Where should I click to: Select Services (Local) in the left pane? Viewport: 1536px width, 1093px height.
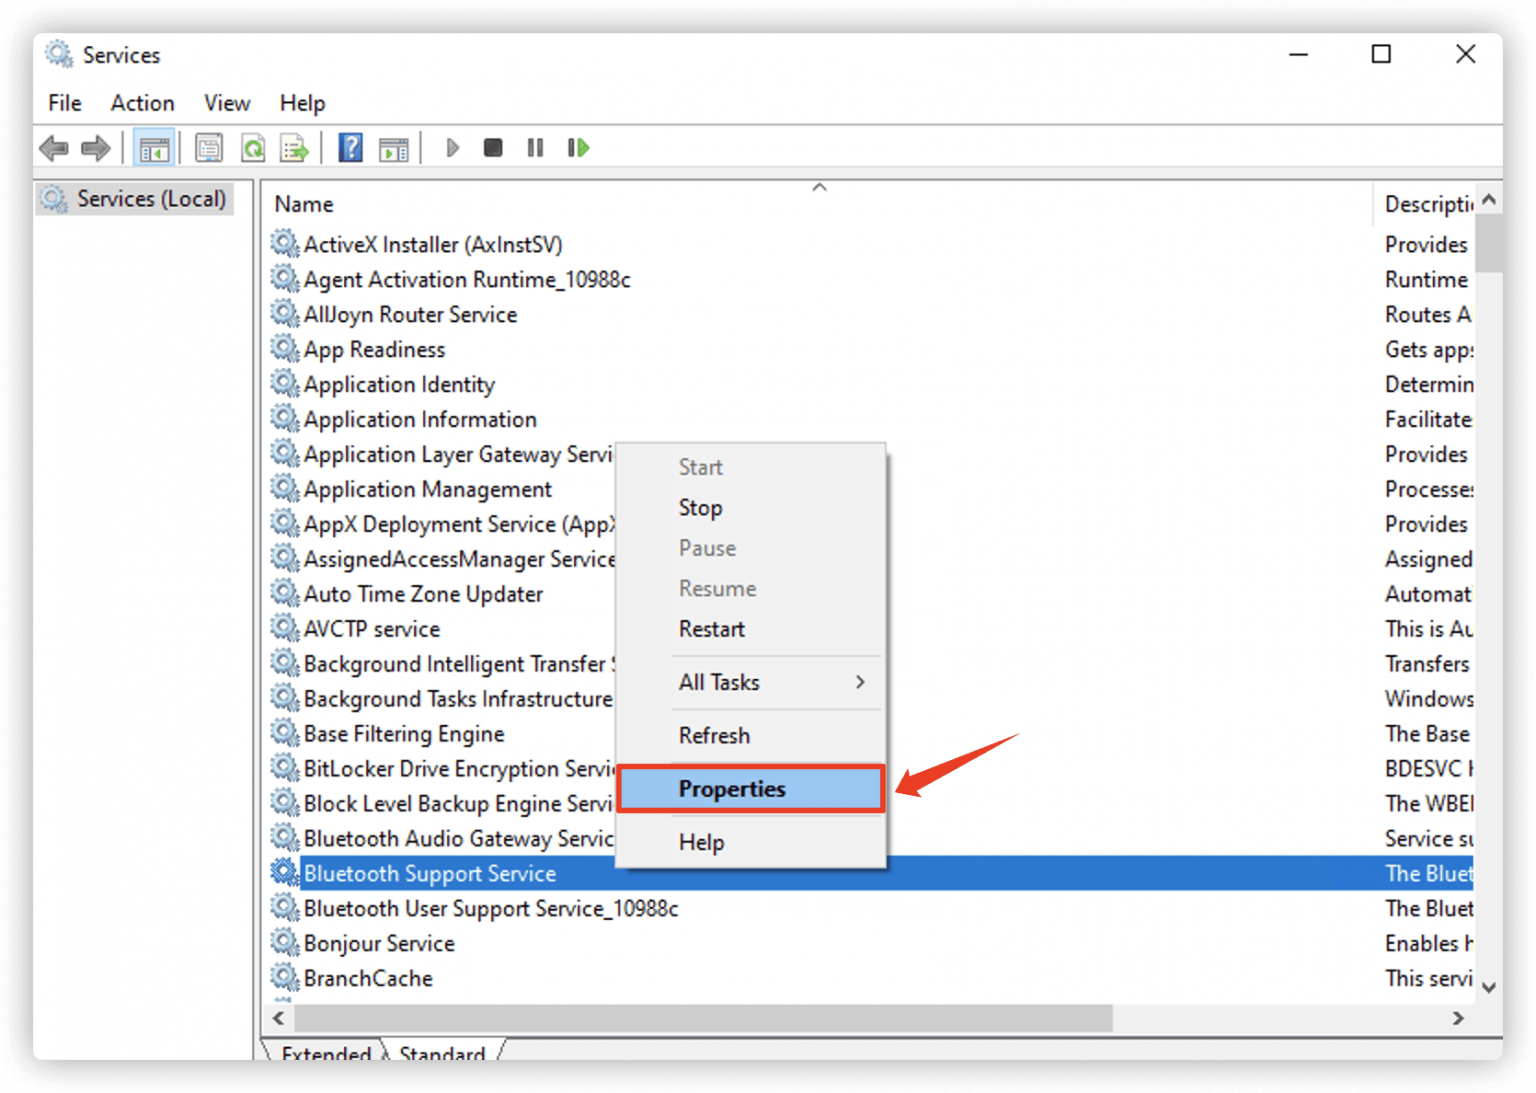pyautogui.click(x=151, y=198)
